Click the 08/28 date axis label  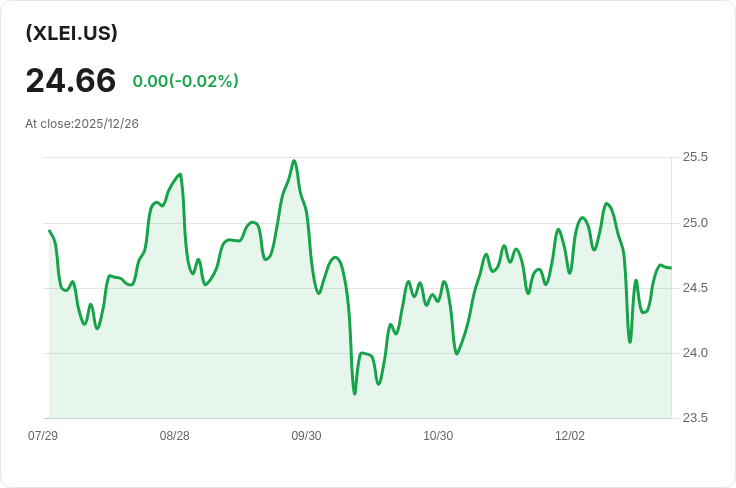click(175, 436)
